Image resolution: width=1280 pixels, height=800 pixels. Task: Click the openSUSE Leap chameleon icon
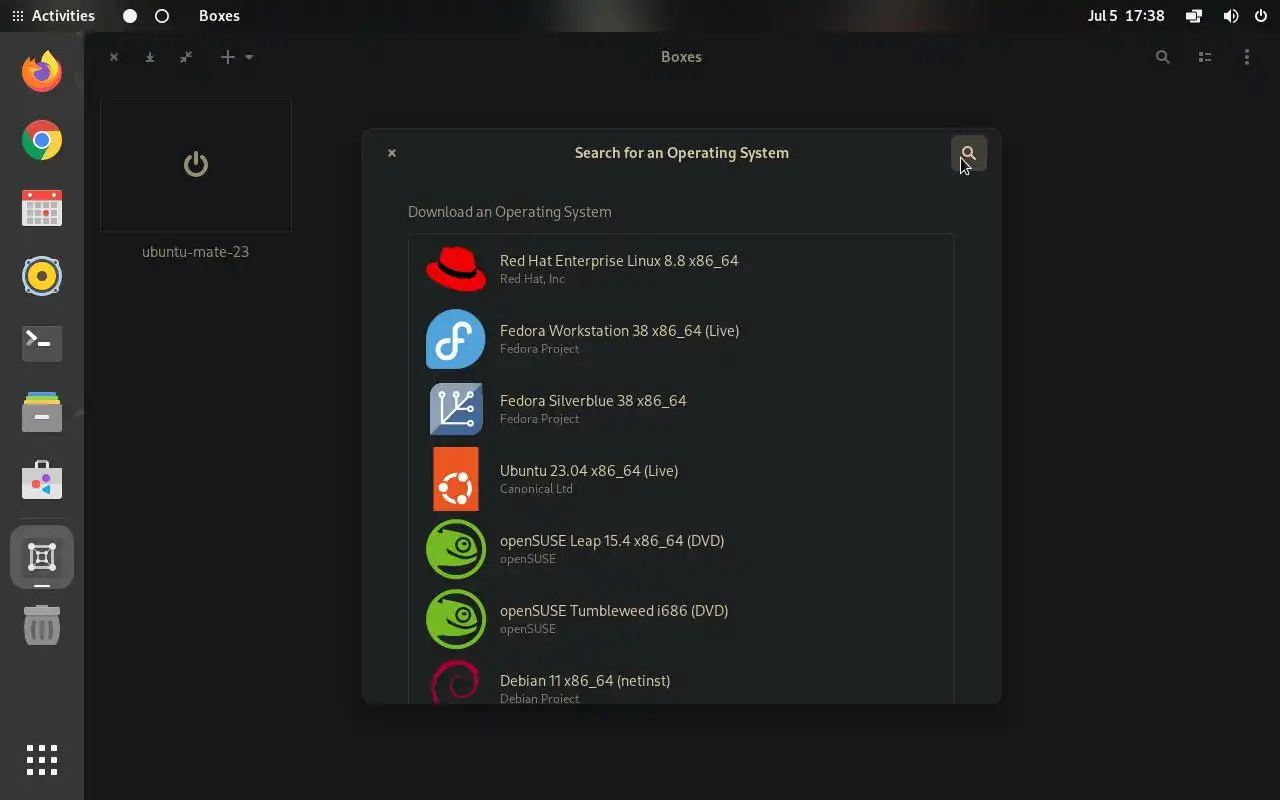(x=456, y=549)
